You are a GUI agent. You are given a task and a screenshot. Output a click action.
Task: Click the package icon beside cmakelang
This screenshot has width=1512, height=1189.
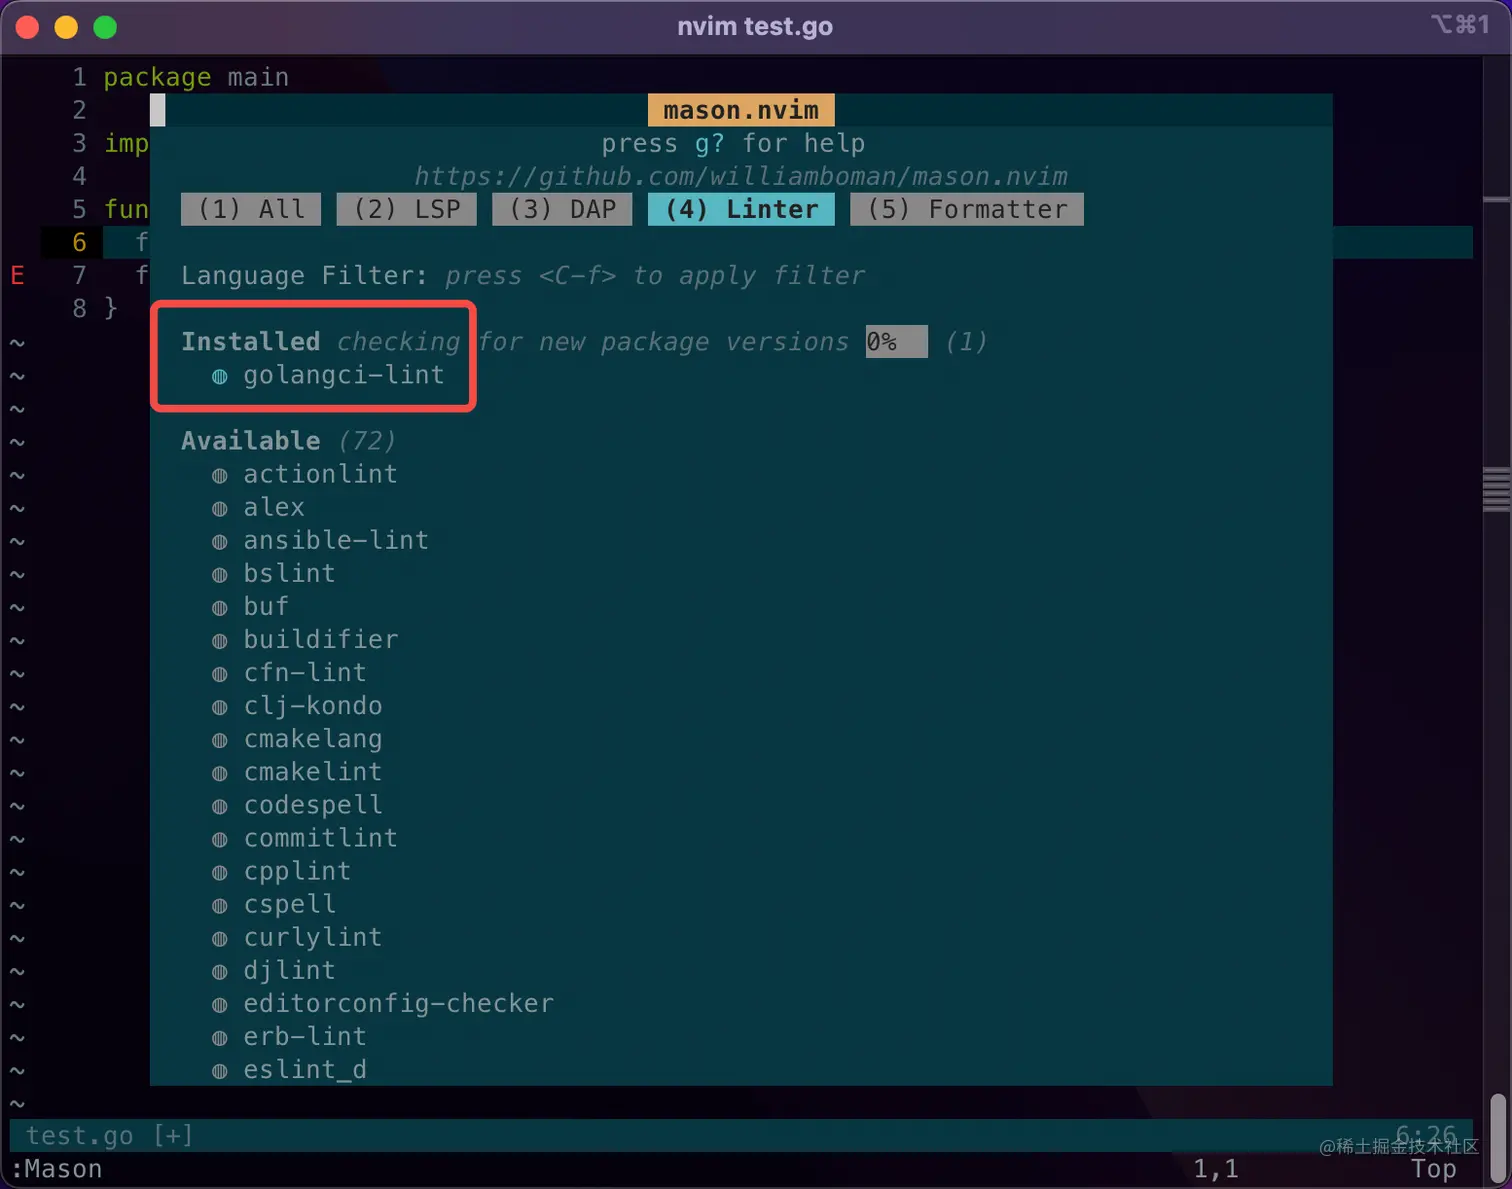tap(220, 740)
